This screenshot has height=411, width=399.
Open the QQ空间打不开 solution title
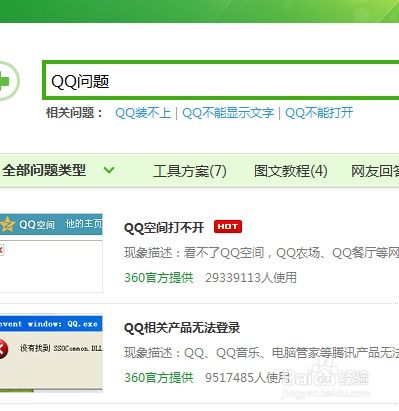164,228
